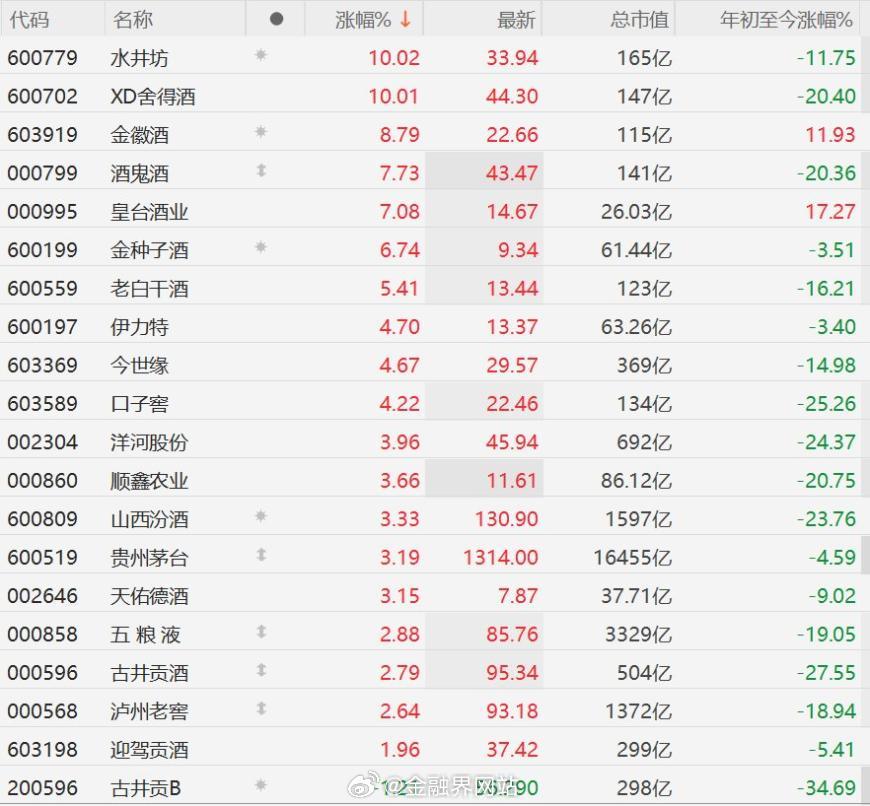Click latest price 33.94

(512, 58)
